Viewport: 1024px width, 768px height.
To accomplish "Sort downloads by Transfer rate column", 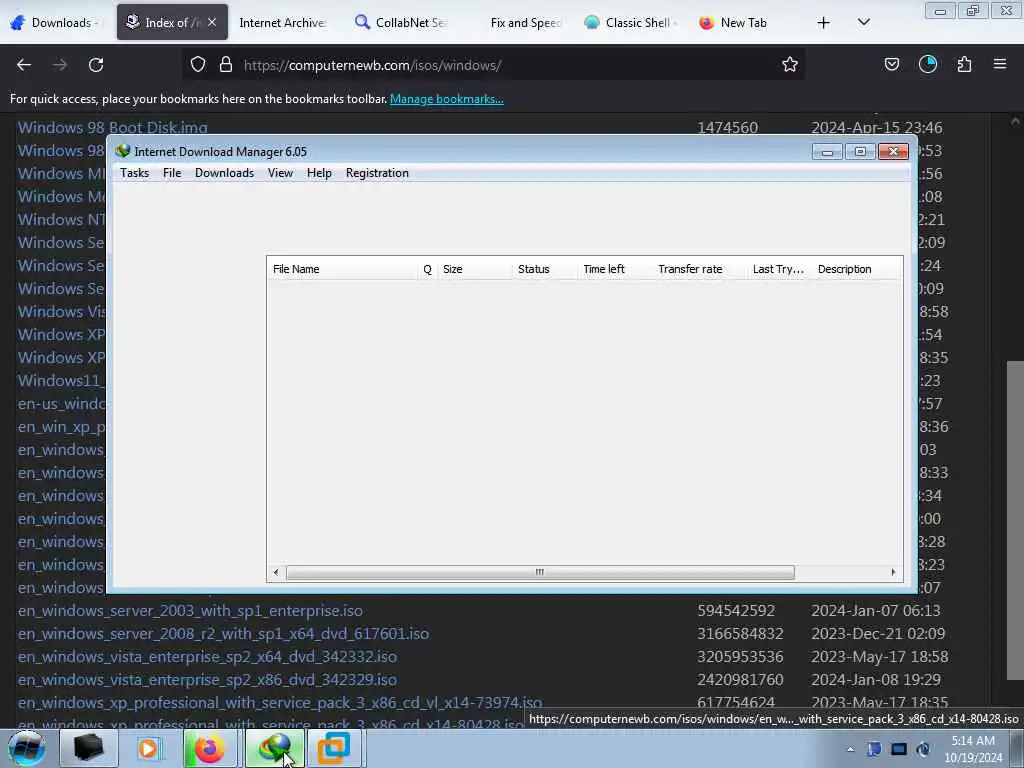I will point(699,269).
